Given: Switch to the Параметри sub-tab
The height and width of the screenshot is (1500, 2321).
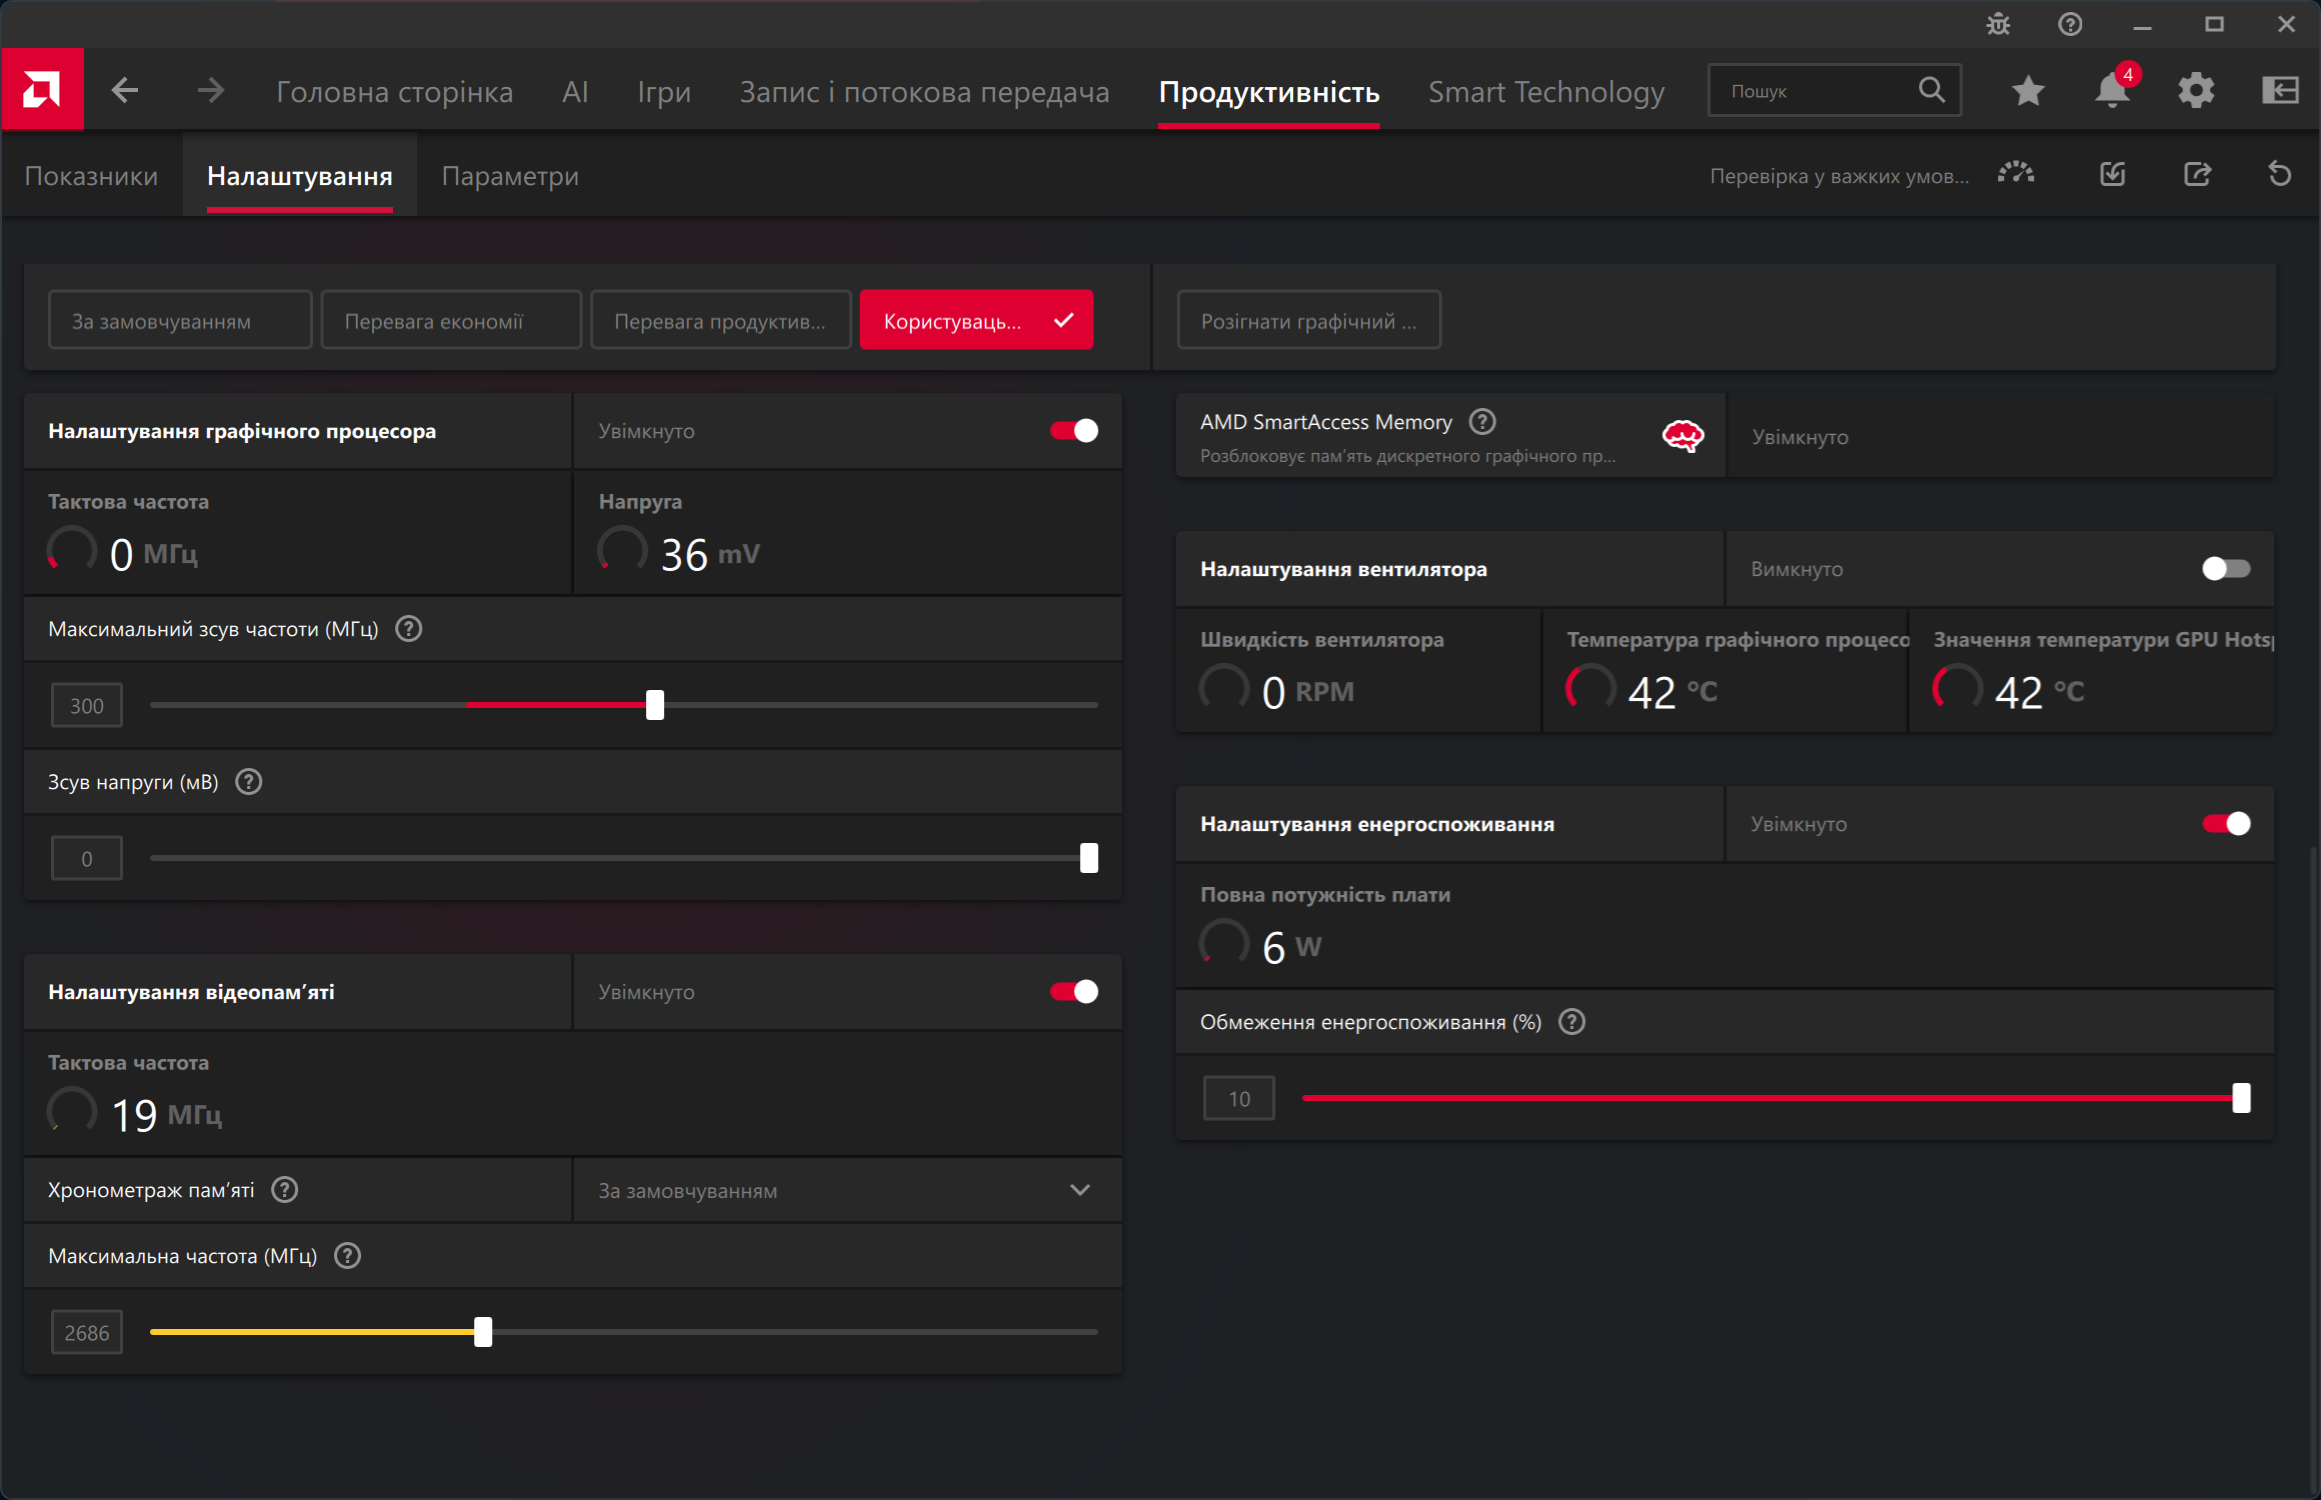Looking at the screenshot, I should (x=510, y=176).
